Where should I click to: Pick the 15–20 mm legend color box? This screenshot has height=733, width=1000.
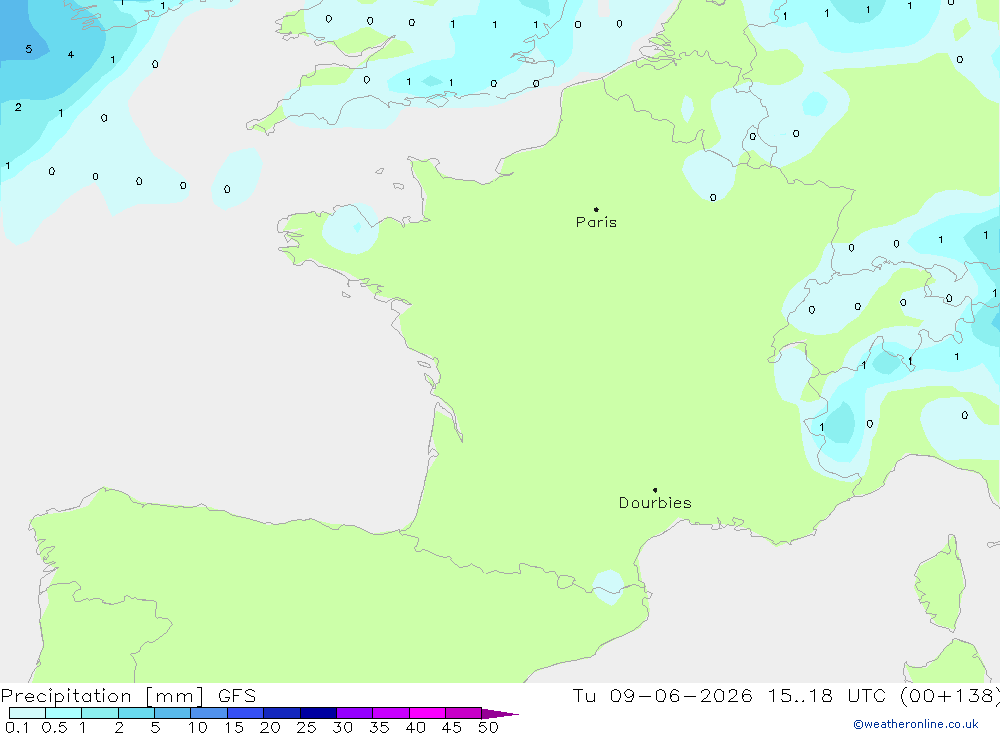[x=246, y=713]
